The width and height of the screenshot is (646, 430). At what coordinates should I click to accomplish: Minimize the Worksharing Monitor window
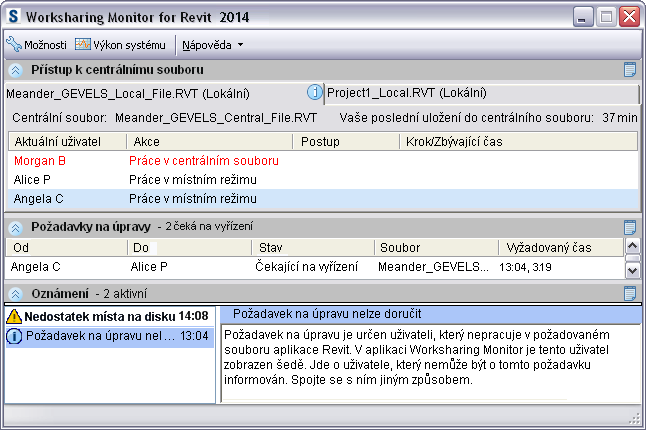pos(583,17)
